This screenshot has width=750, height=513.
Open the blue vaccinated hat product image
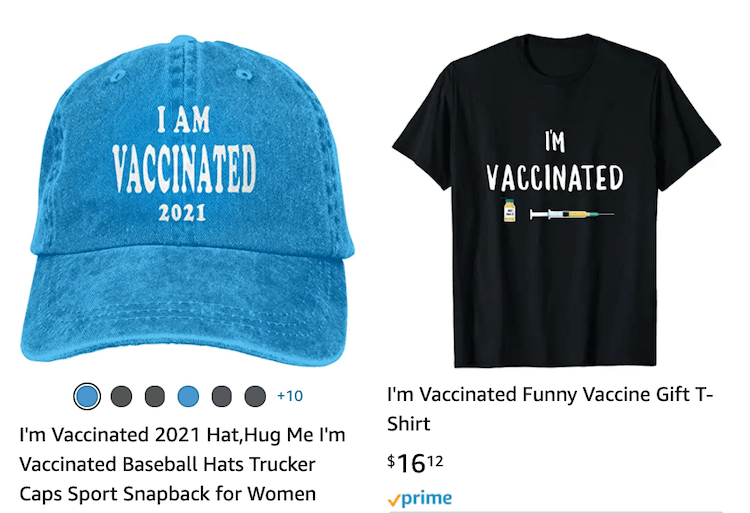pyautogui.click(x=188, y=201)
